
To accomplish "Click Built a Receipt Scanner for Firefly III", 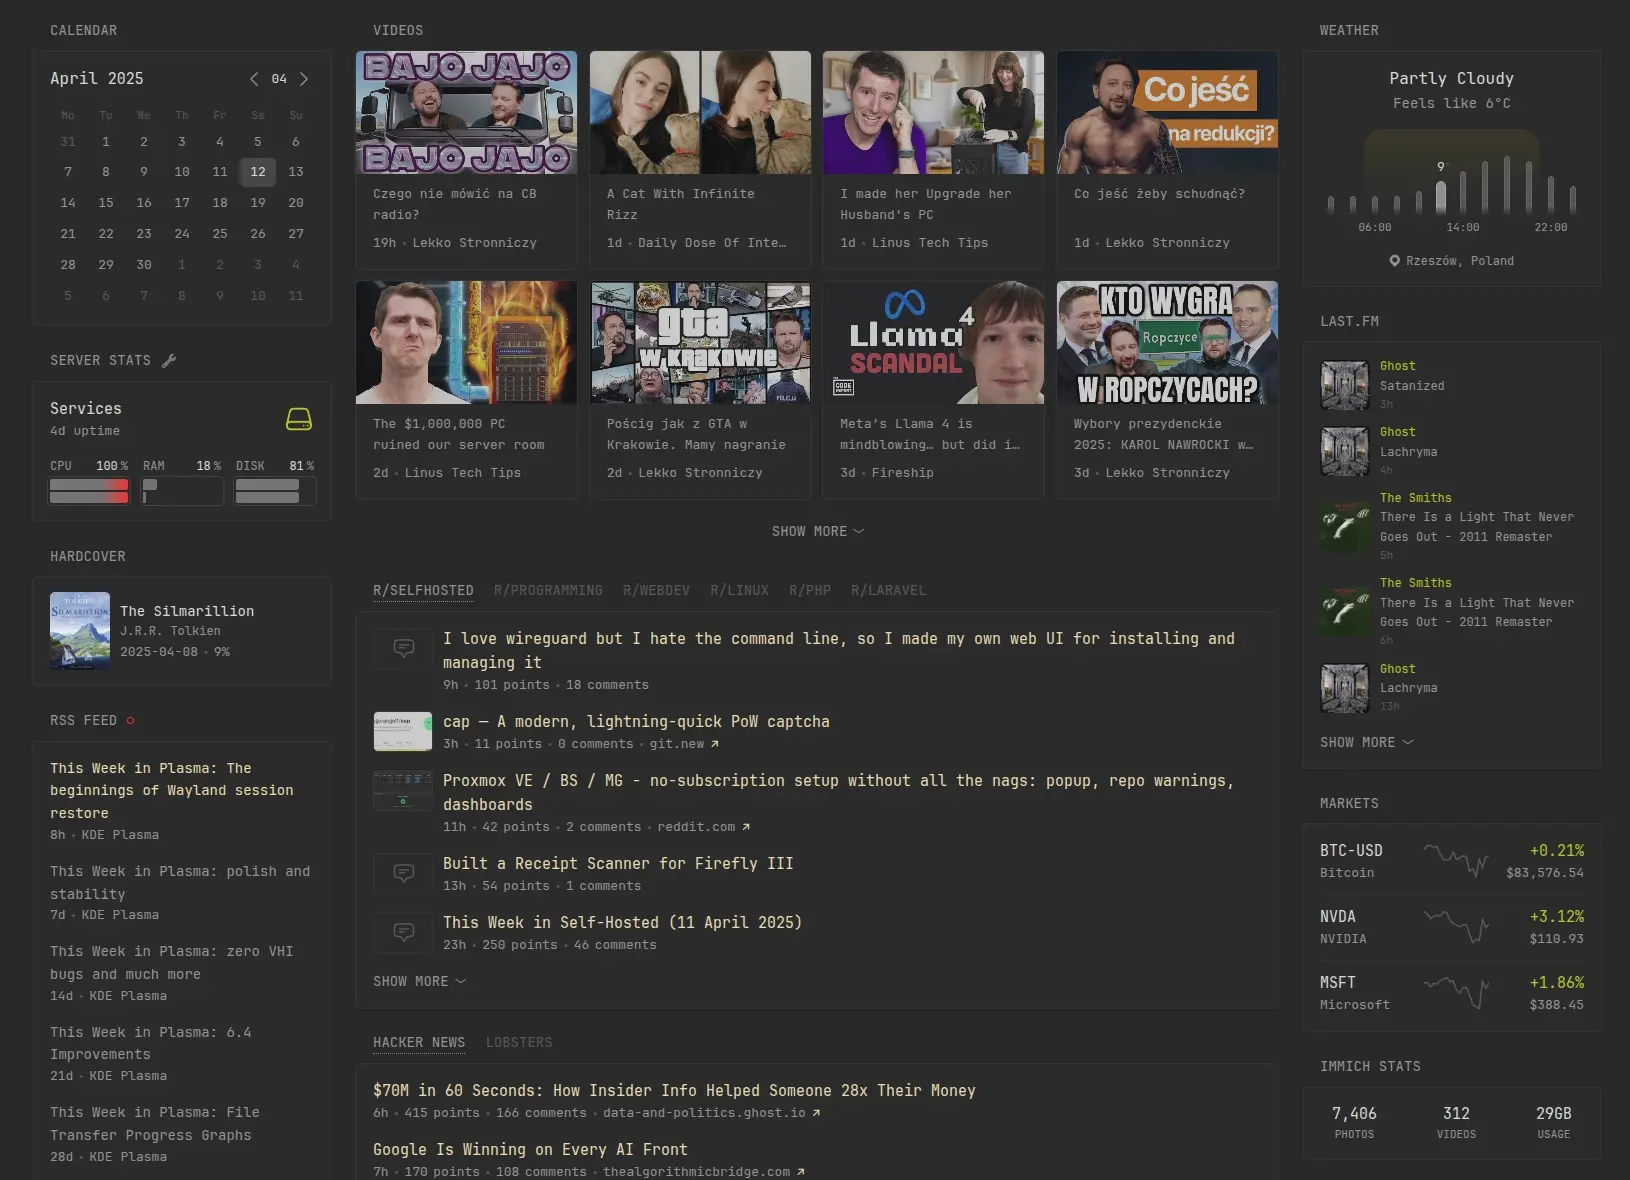I will pos(618,864).
